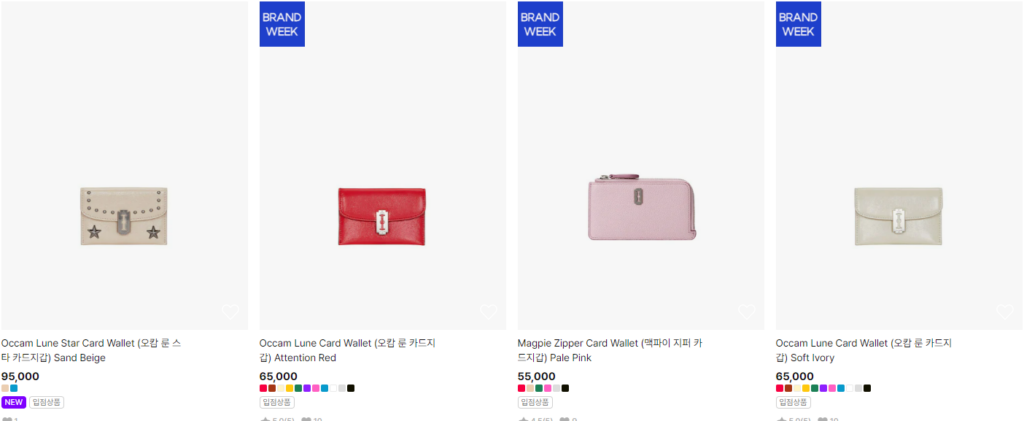Viewport: 1024px width, 421px height.
Task: Open Occam Lune Card Wallet Soft Ivory link
Action: (863, 351)
